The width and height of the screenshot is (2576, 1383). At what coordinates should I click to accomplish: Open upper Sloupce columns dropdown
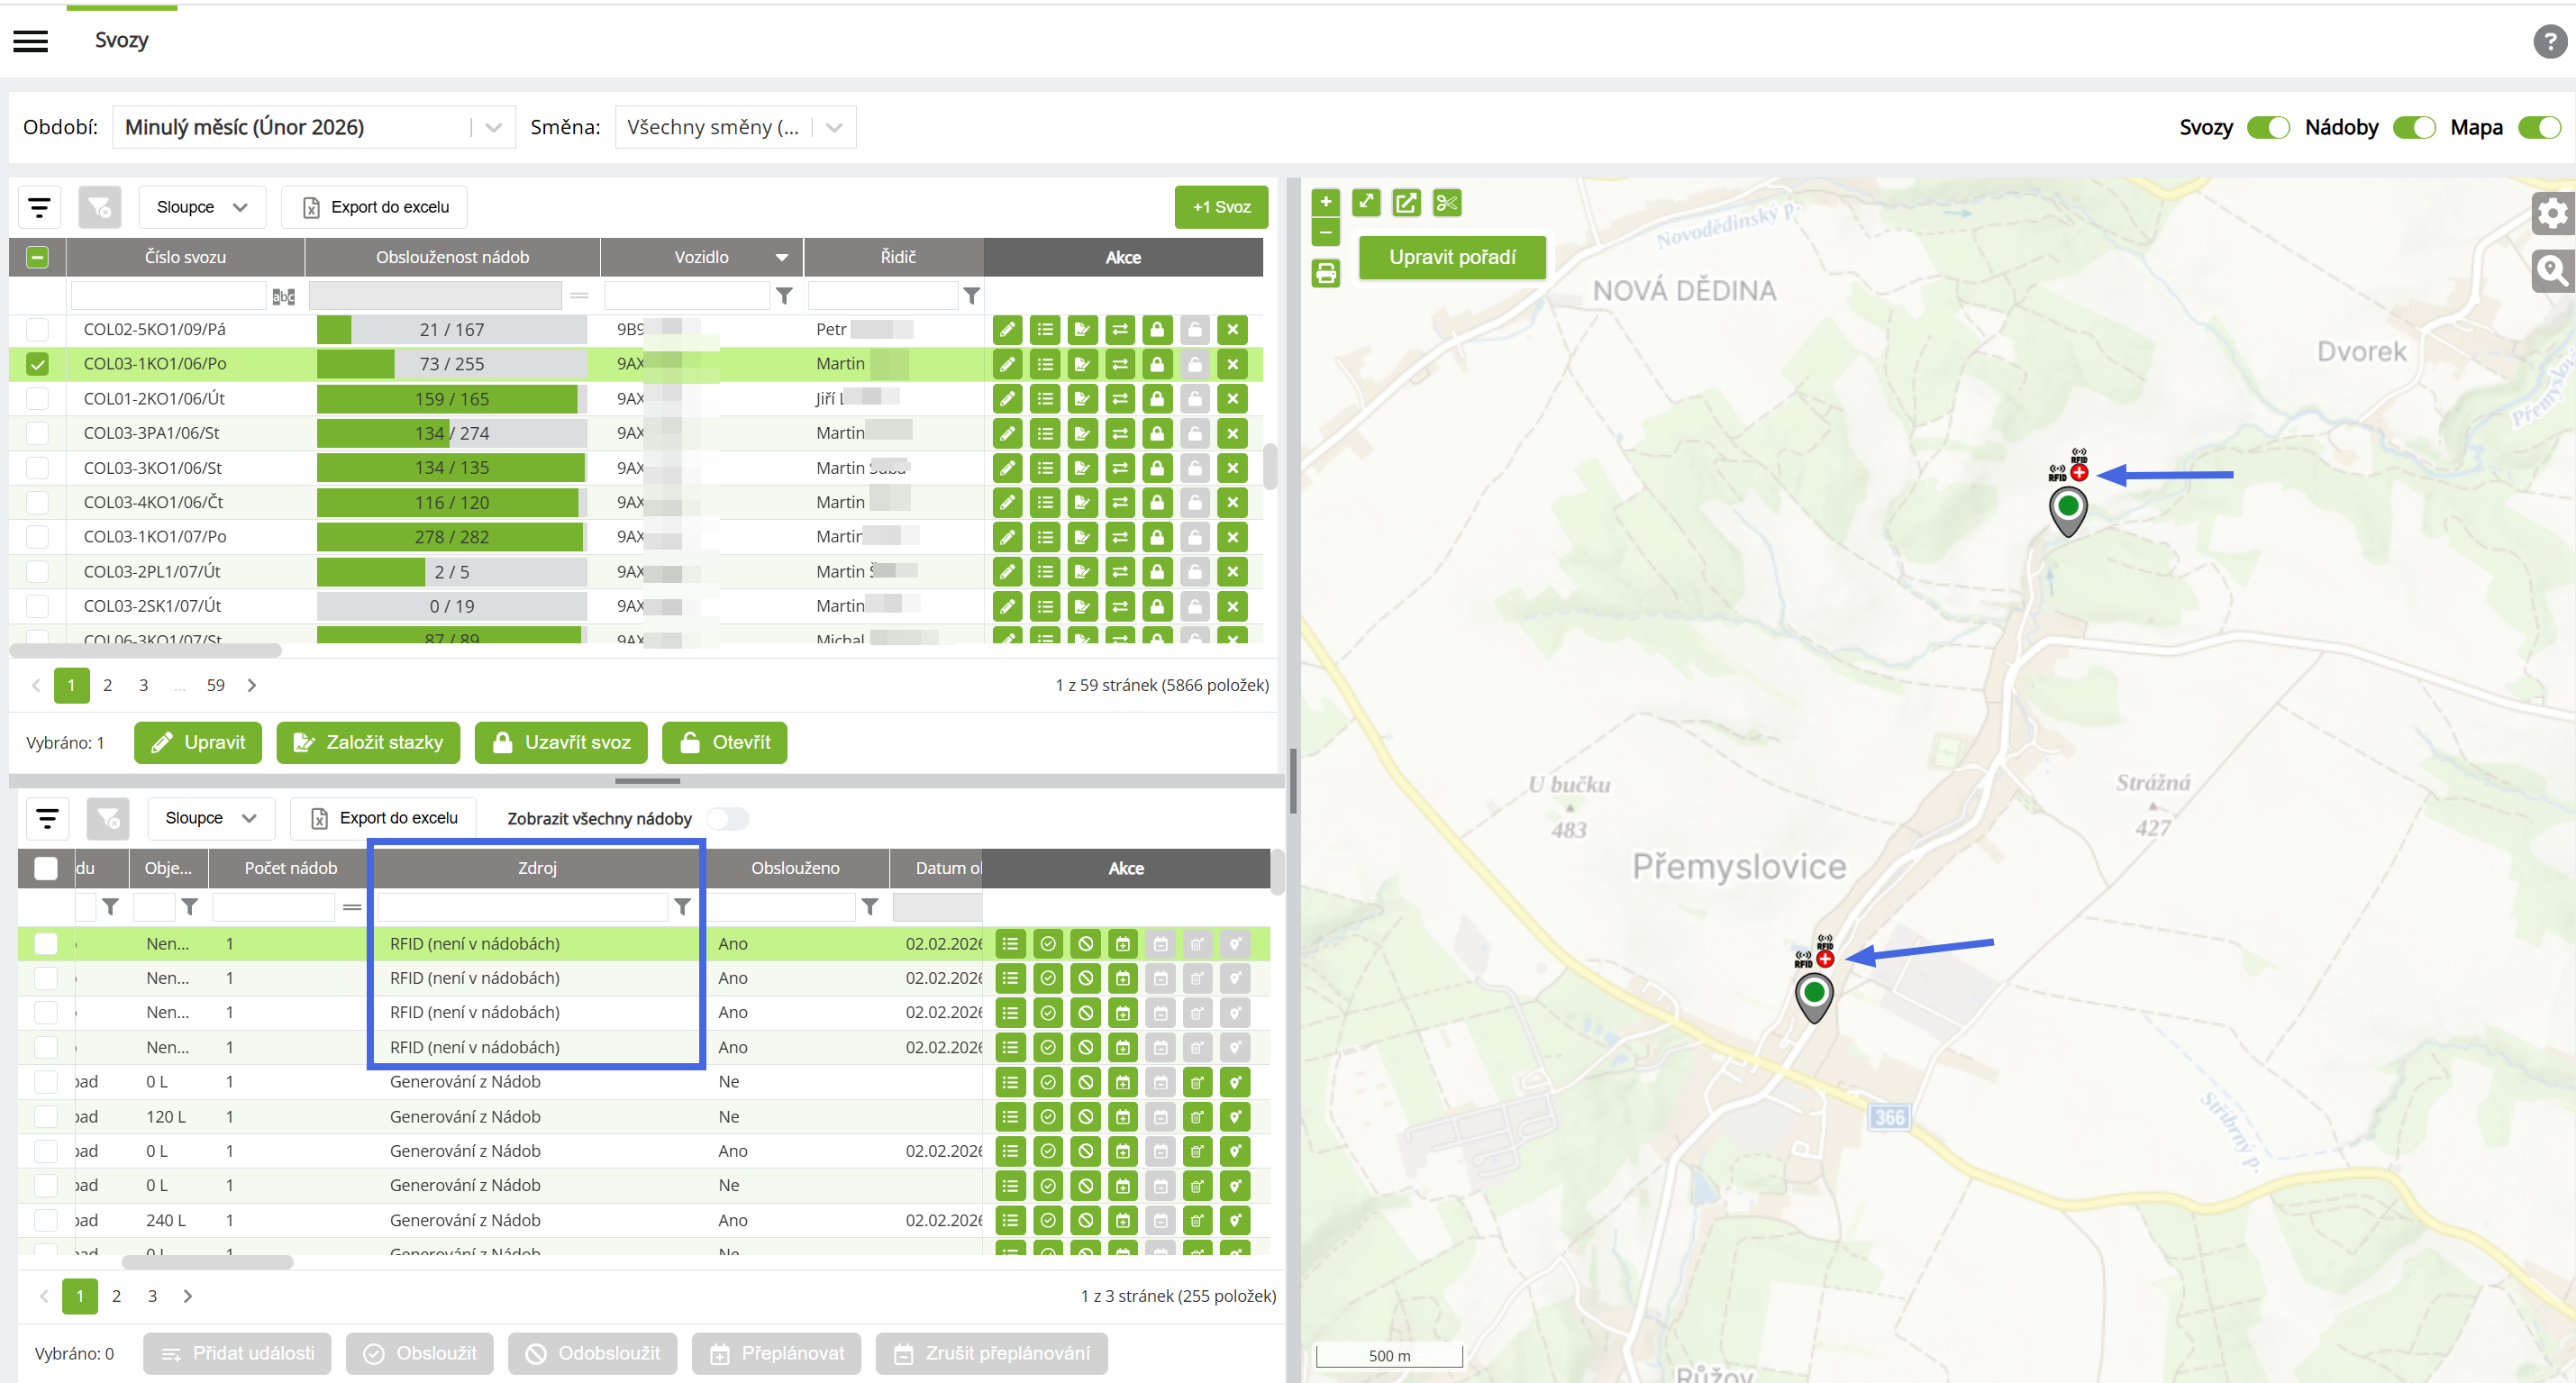(201, 207)
